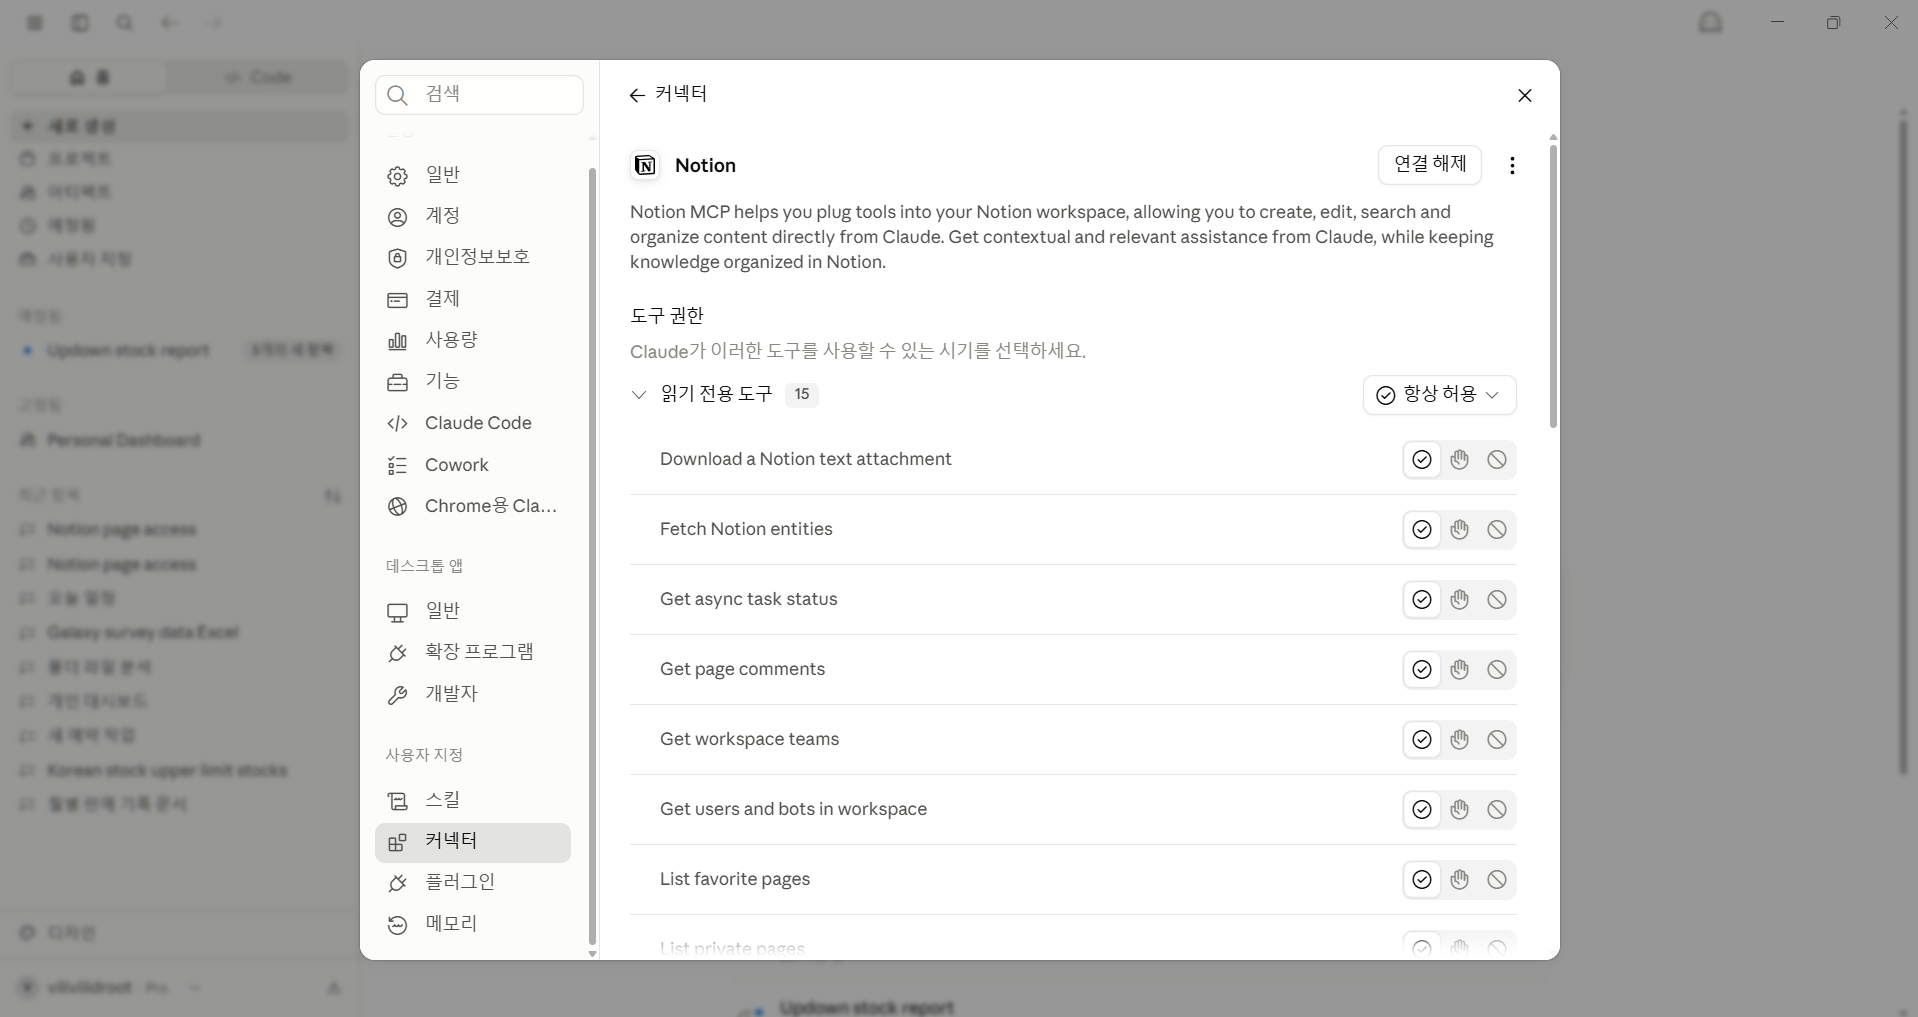The width and height of the screenshot is (1918, 1017).
Task: Block the Get page comments tool
Action: [x=1497, y=670]
